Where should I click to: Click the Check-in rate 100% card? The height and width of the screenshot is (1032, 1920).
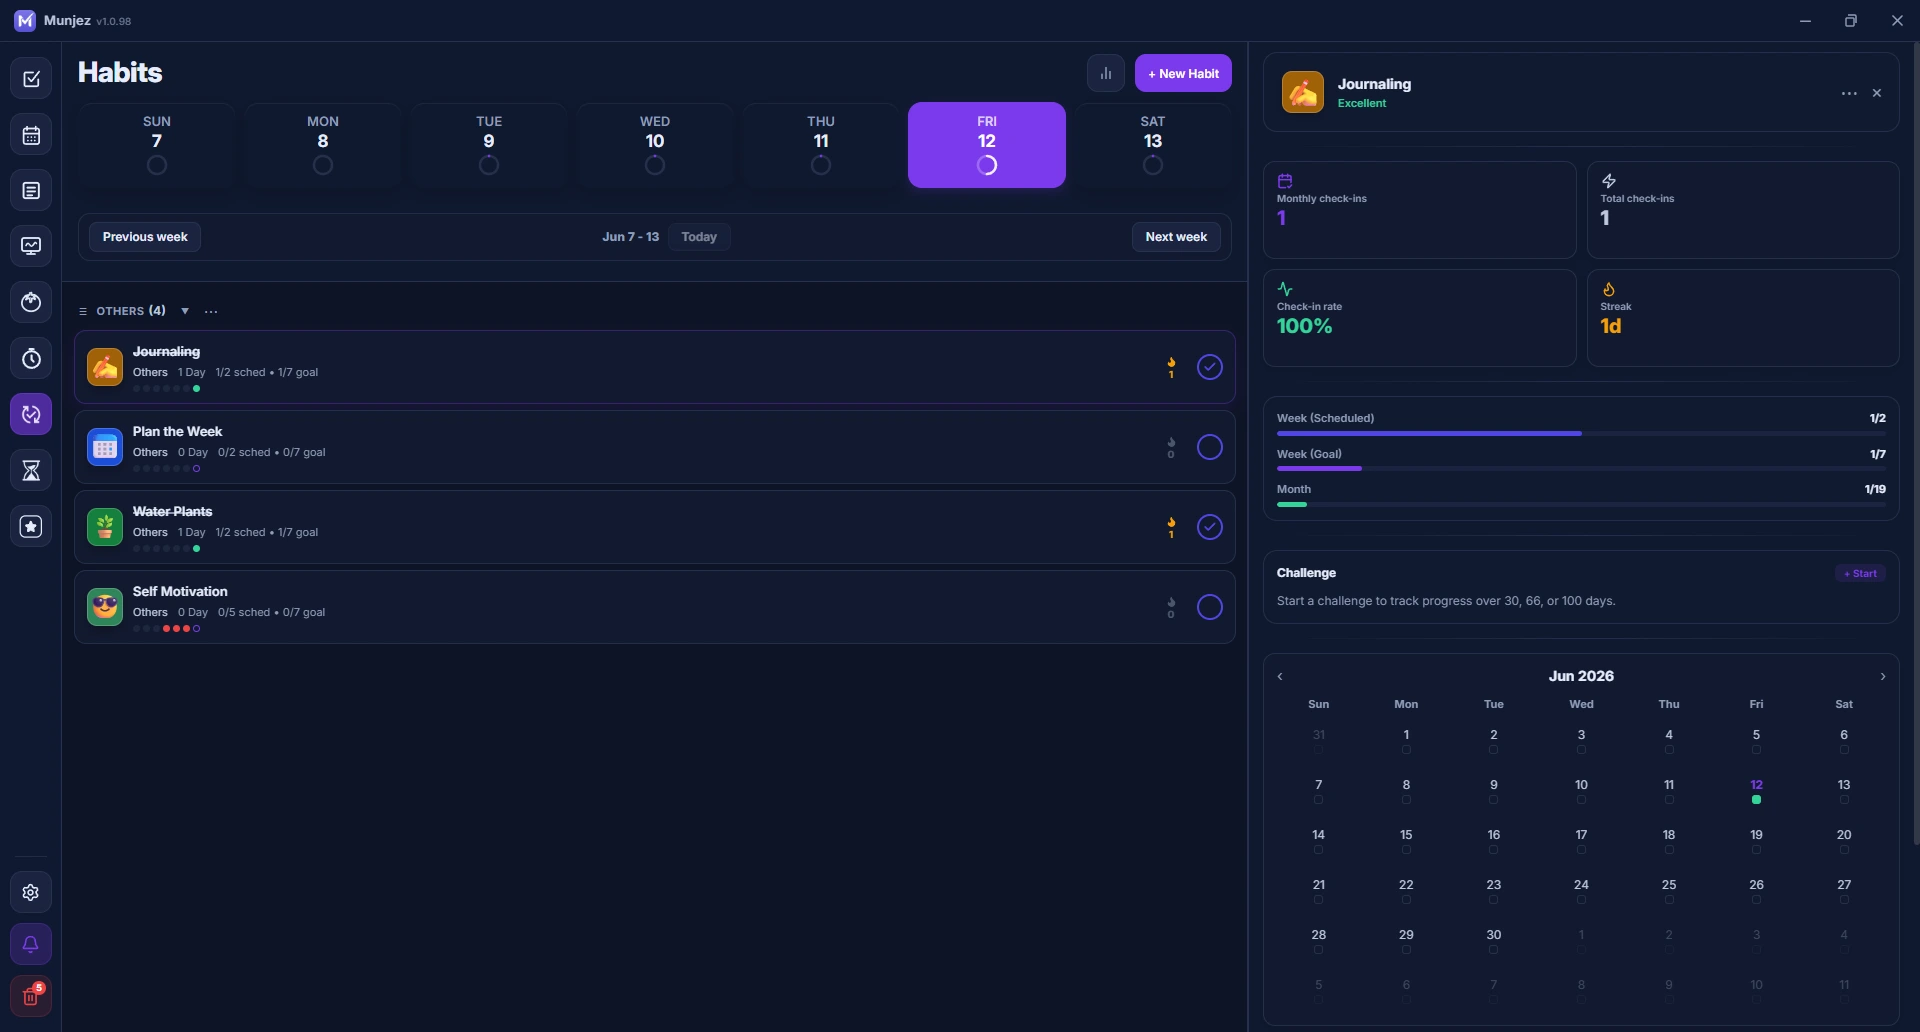pyautogui.click(x=1420, y=318)
